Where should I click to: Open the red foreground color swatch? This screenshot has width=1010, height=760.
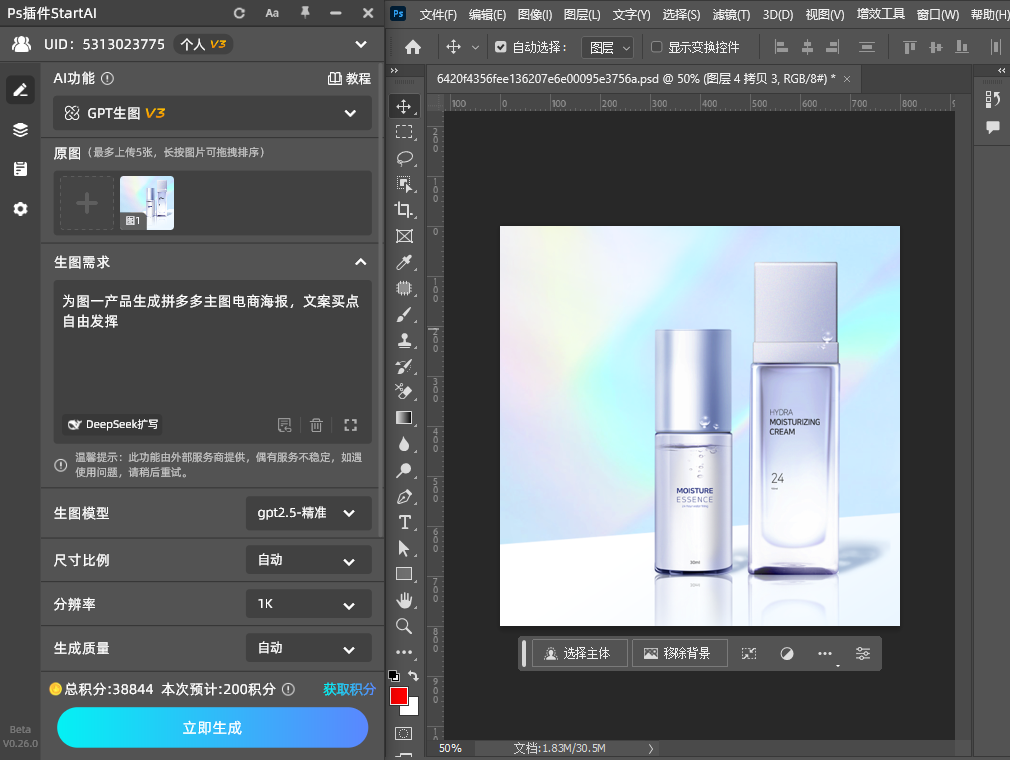(x=398, y=696)
